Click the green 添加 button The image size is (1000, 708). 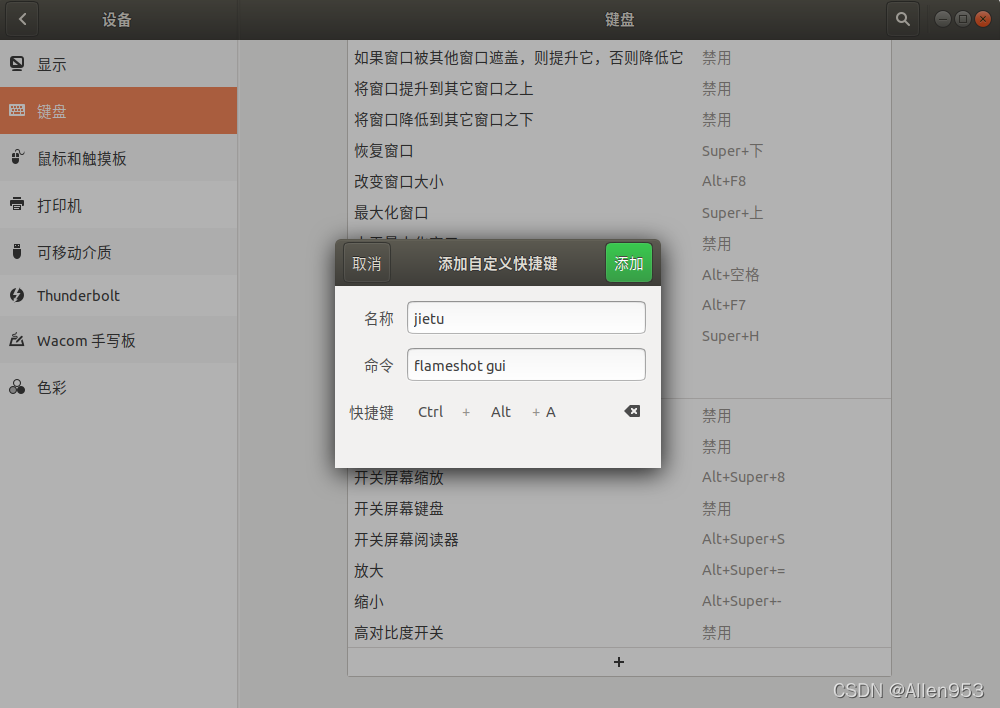point(628,263)
